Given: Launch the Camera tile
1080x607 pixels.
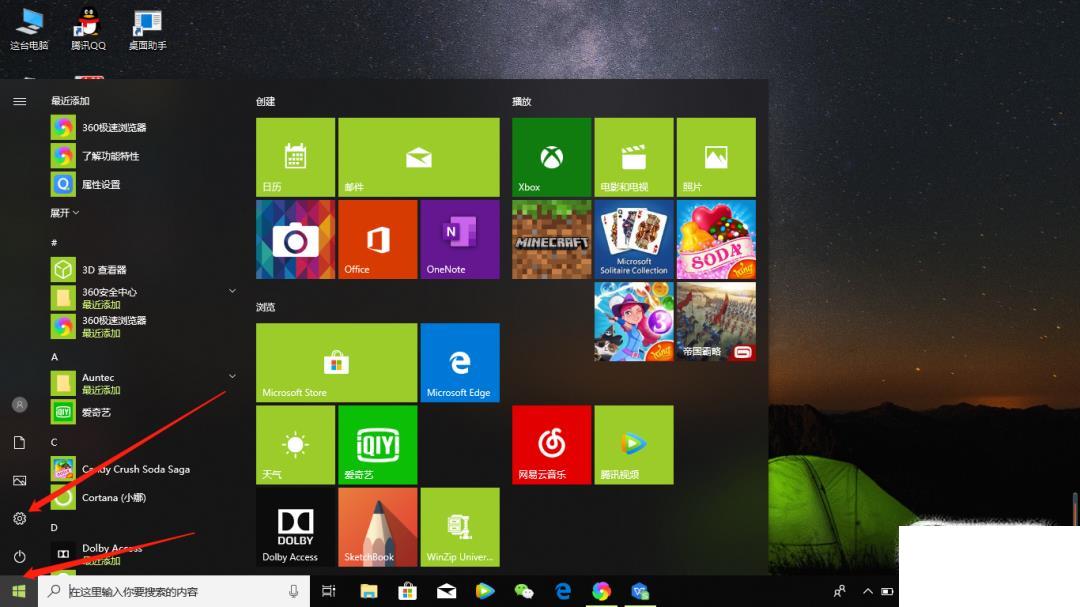Looking at the screenshot, I should 295,240.
